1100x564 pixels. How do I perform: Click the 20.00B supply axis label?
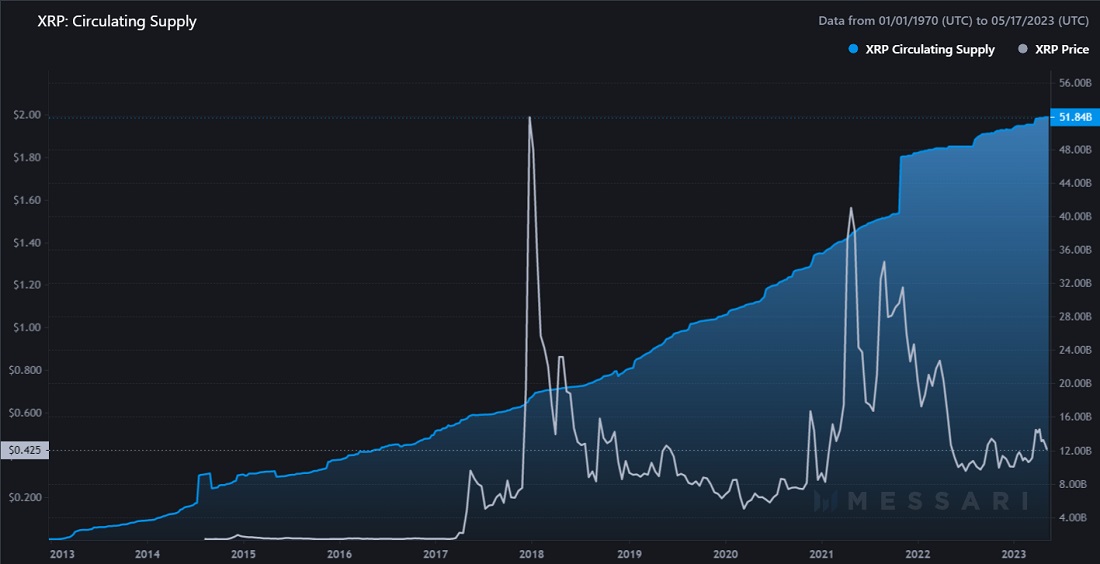click(1075, 384)
